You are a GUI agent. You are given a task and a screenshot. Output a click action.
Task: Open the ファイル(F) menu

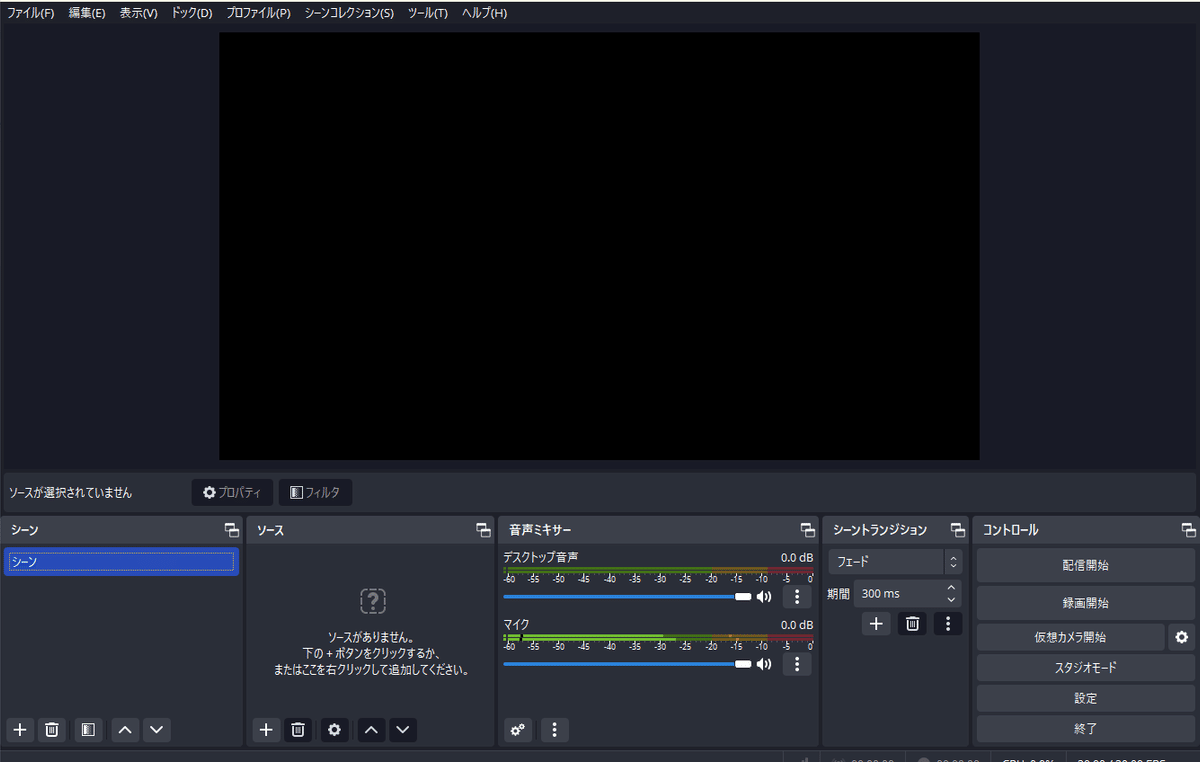click(x=30, y=13)
